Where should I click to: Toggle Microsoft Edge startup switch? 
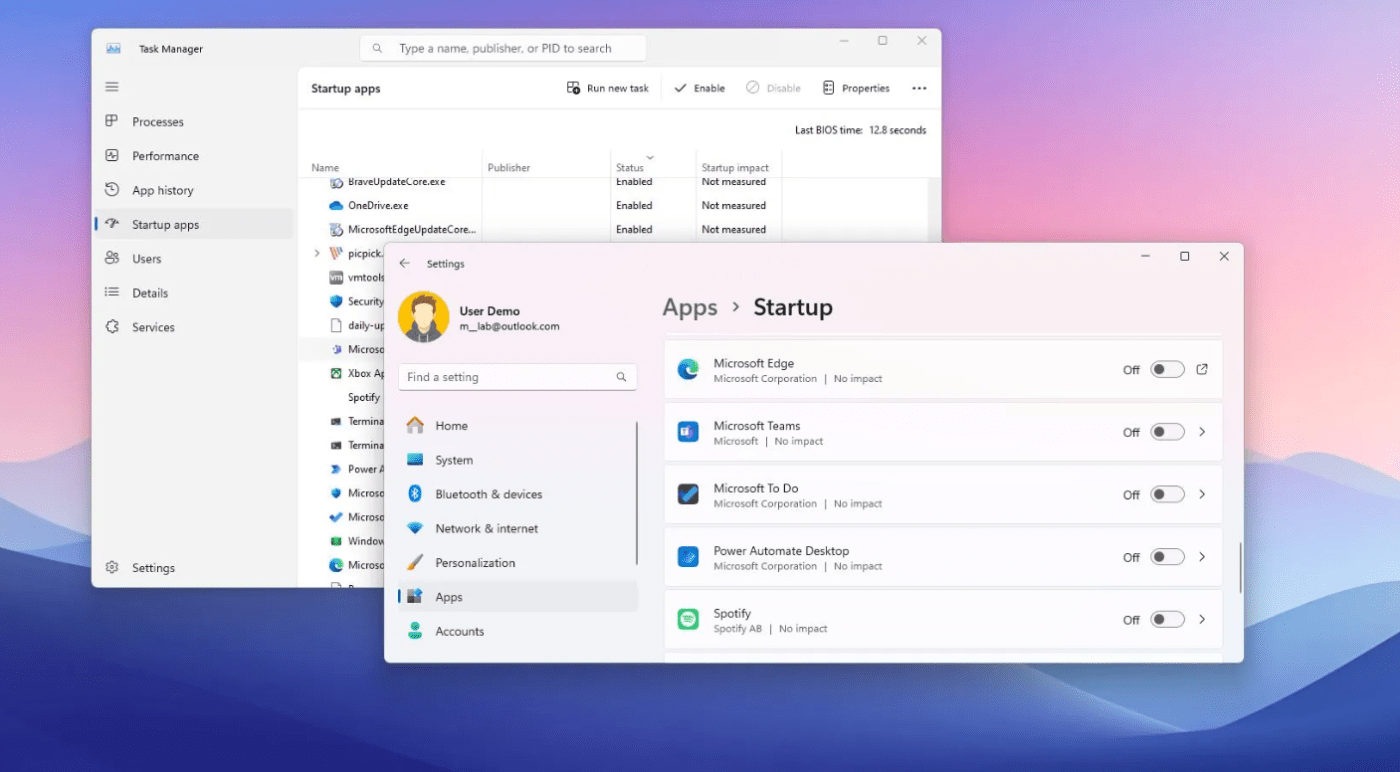click(x=1166, y=370)
